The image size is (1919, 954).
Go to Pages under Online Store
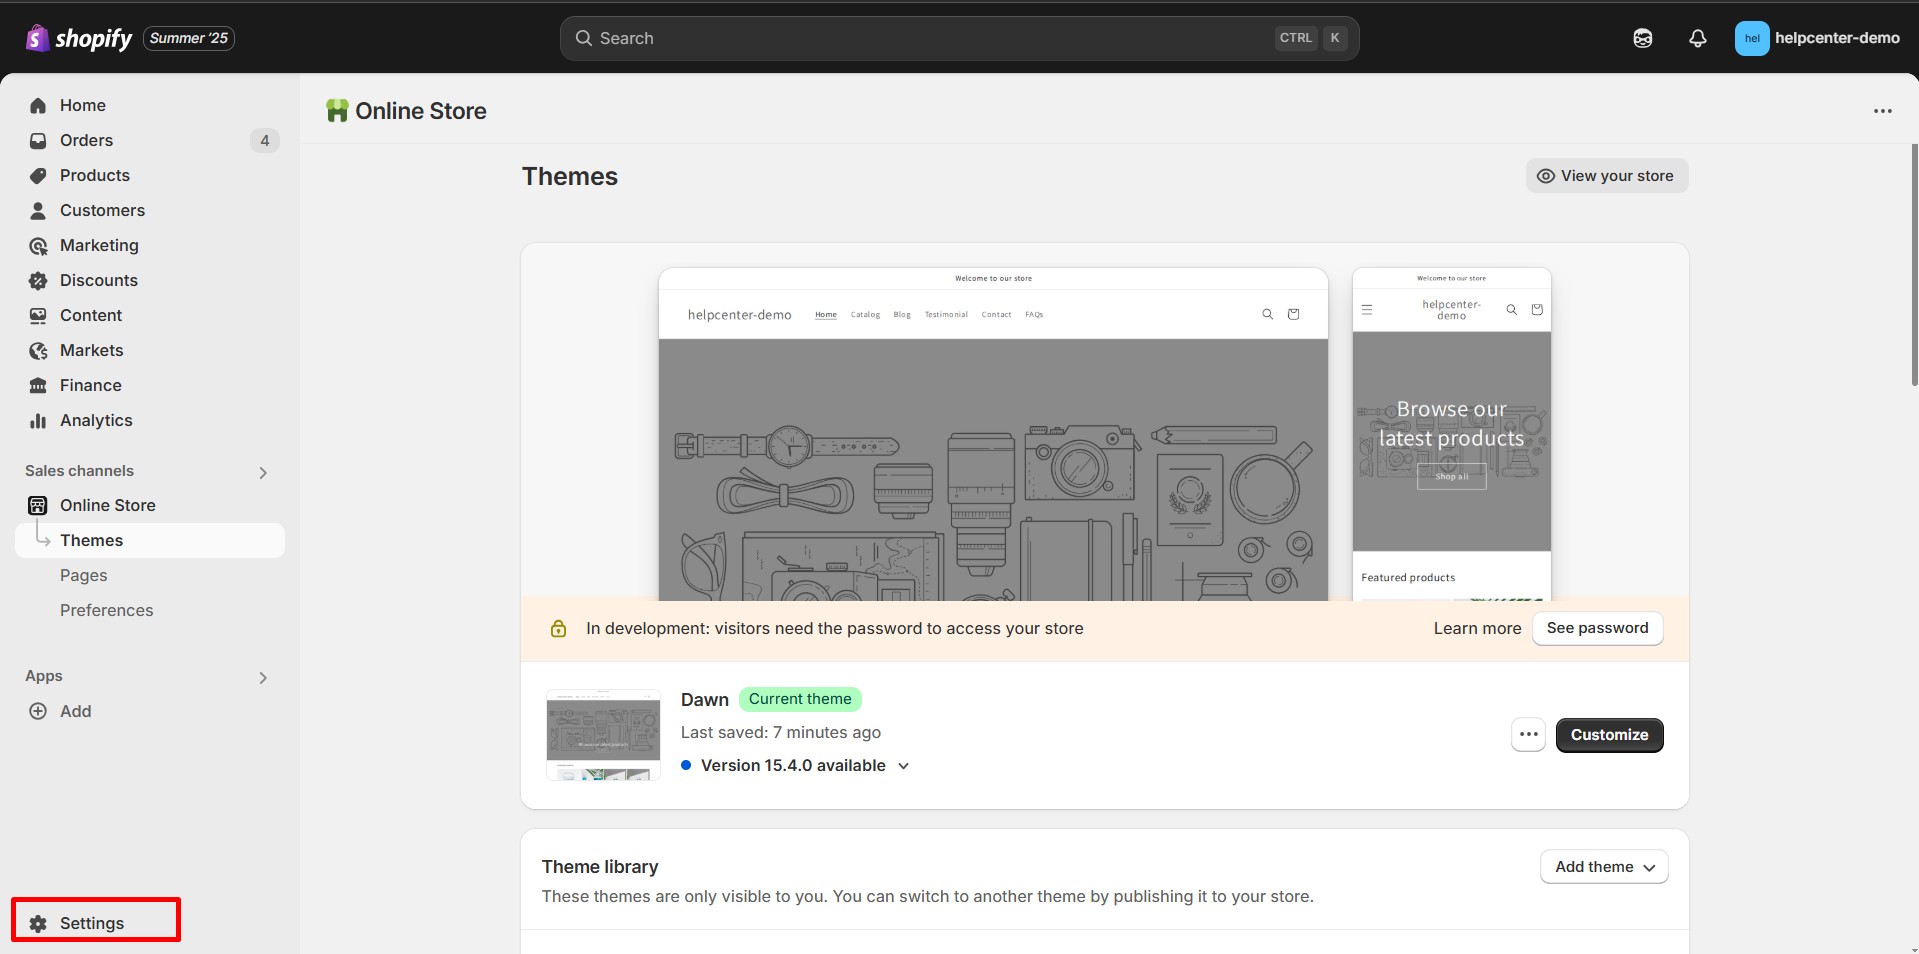83,575
